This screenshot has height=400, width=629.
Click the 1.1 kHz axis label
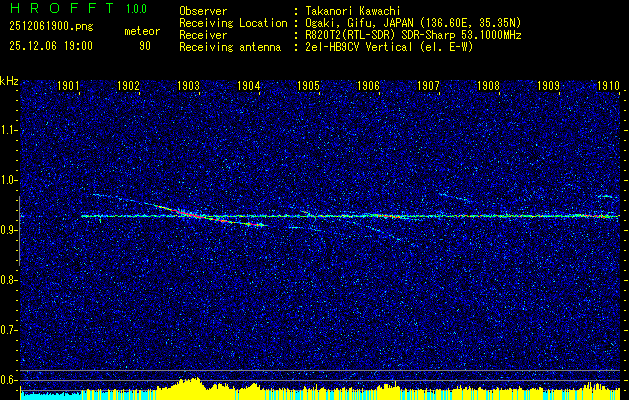[9, 130]
